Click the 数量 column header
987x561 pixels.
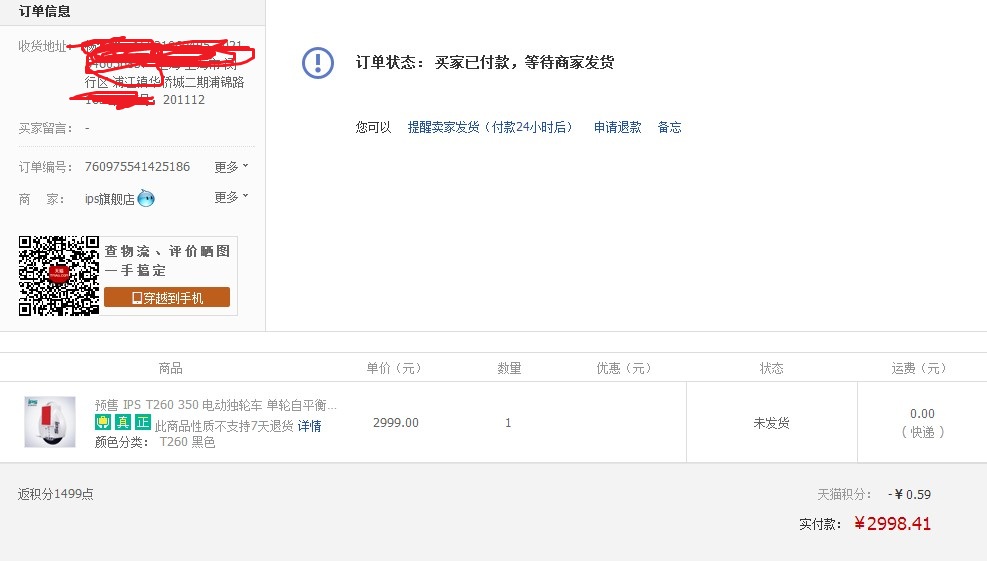tap(509, 368)
